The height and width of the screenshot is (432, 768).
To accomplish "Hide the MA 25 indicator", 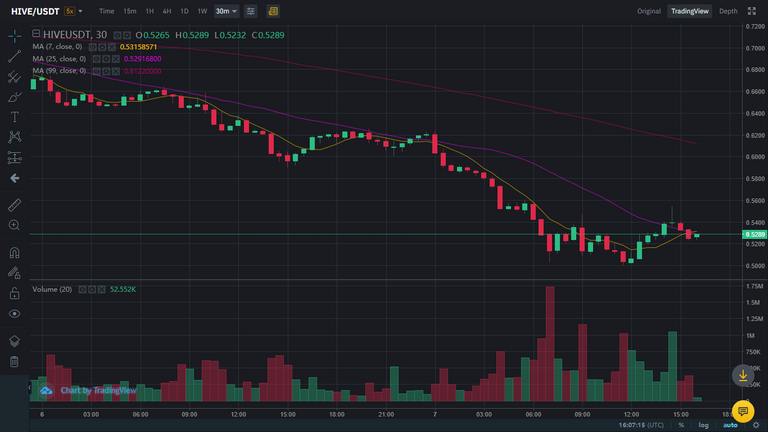I will (x=96, y=59).
